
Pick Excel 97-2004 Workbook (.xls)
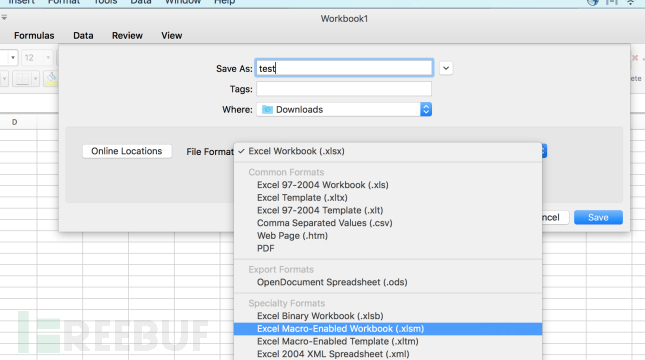[388, 185]
